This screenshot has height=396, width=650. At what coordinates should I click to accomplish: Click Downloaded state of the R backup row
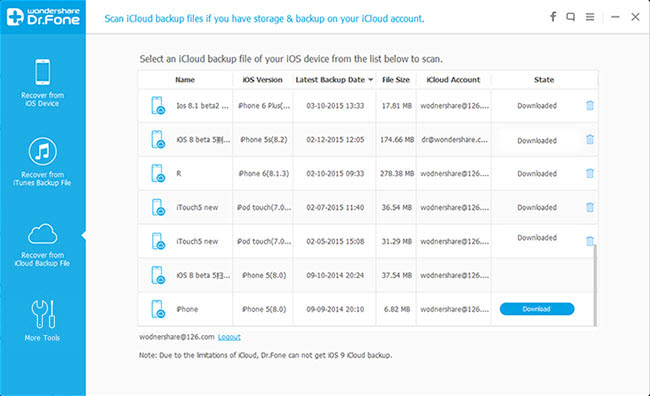(x=537, y=173)
